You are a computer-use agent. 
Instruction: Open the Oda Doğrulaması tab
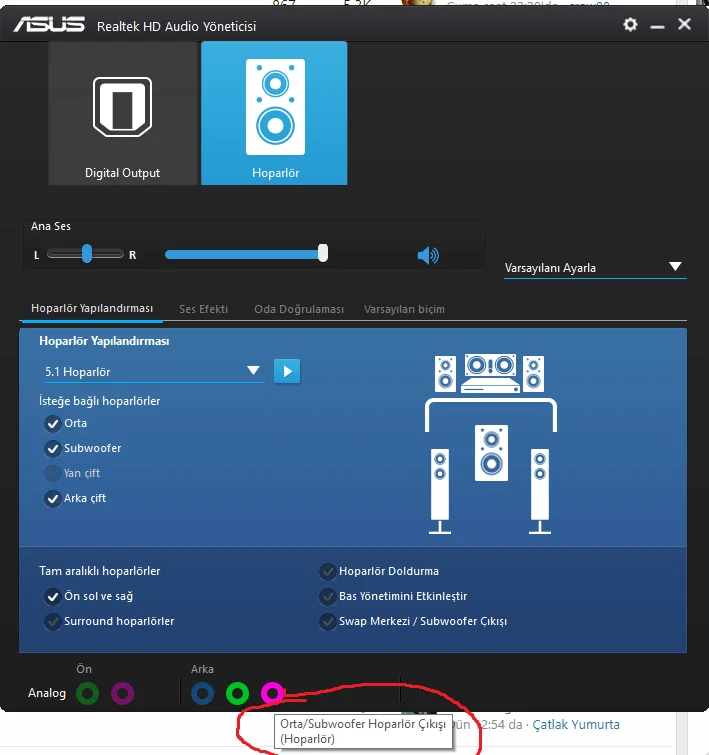tap(299, 309)
